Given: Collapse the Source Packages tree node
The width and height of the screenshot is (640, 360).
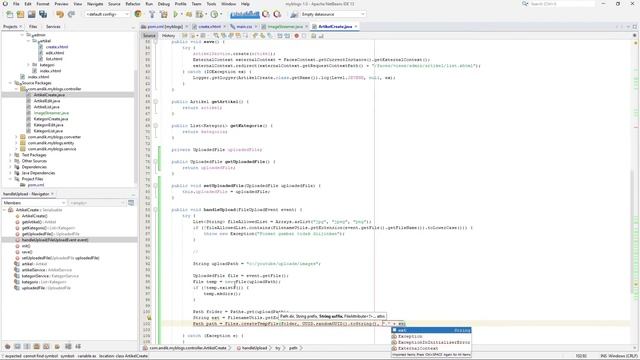Looking at the screenshot, I should click(11, 83).
